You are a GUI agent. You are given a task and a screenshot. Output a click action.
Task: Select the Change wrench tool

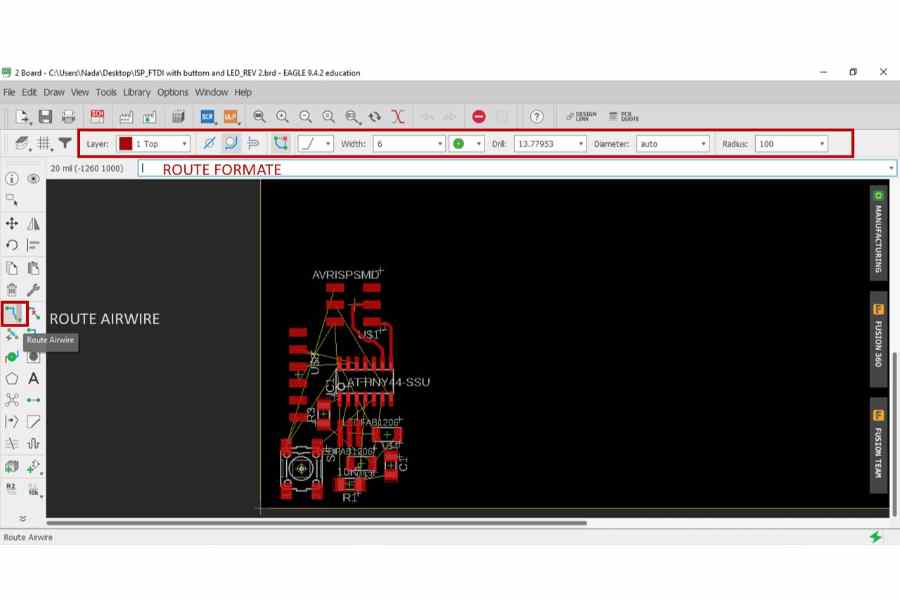coord(33,289)
